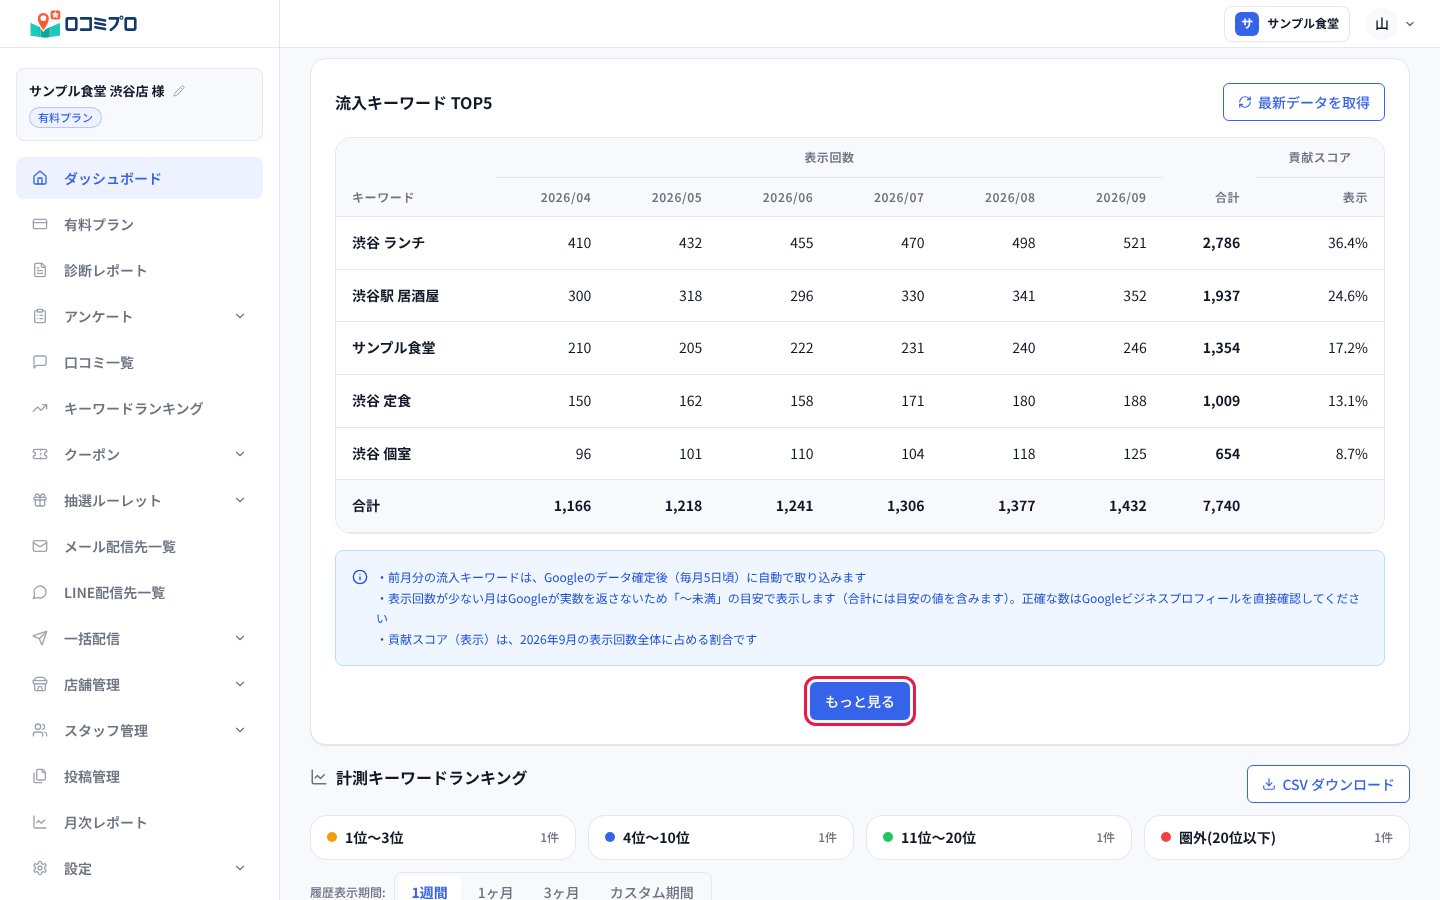Select the 1週間 period tab
Image resolution: width=1440 pixels, height=900 pixels.
pyautogui.click(x=429, y=891)
